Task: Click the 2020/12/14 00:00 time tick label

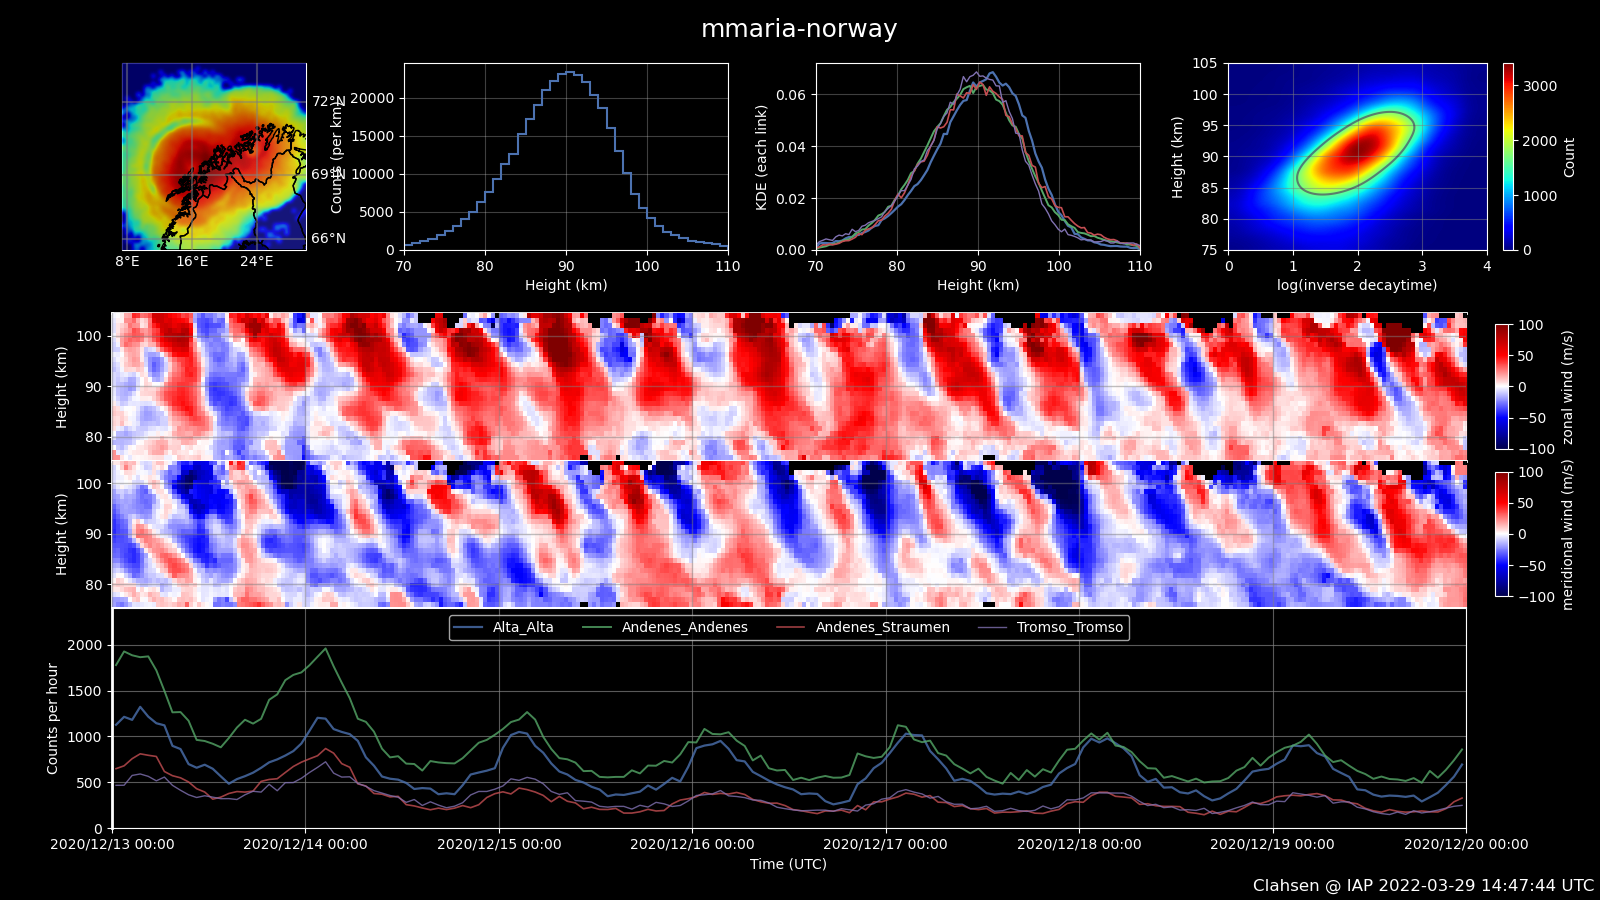Action: (305, 844)
